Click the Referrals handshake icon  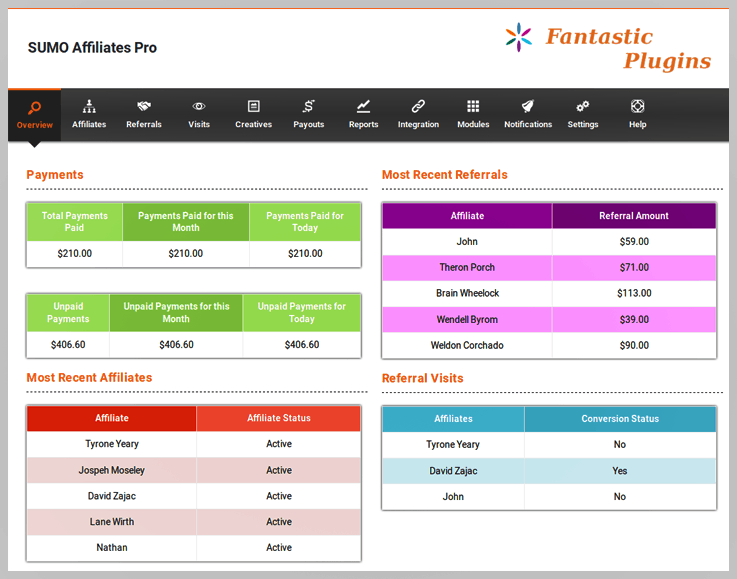click(144, 106)
